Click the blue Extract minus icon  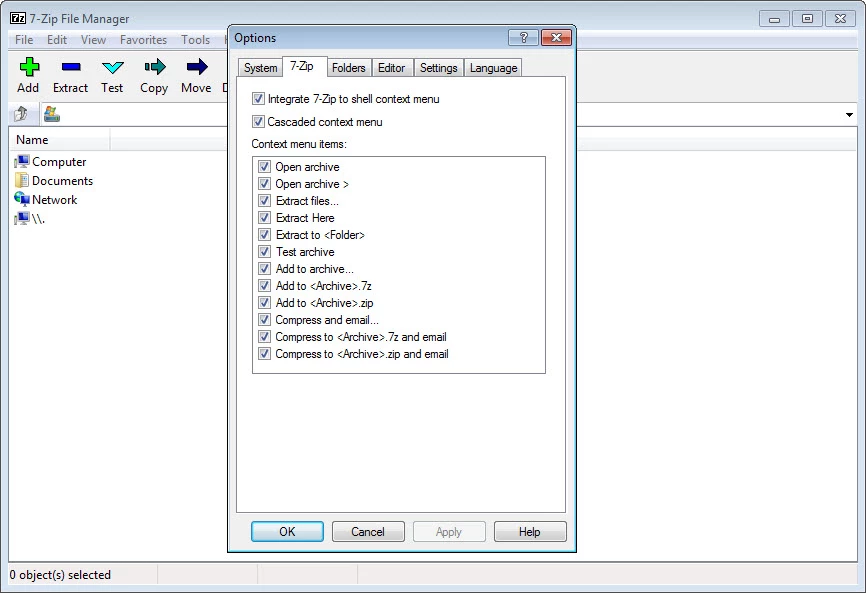[70, 67]
